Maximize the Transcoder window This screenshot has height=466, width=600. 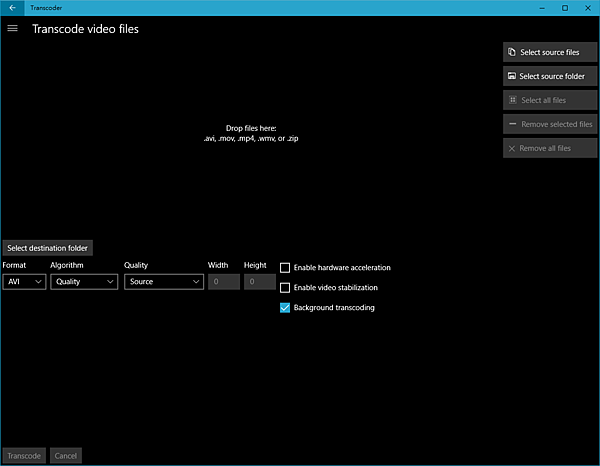tap(565, 8)
